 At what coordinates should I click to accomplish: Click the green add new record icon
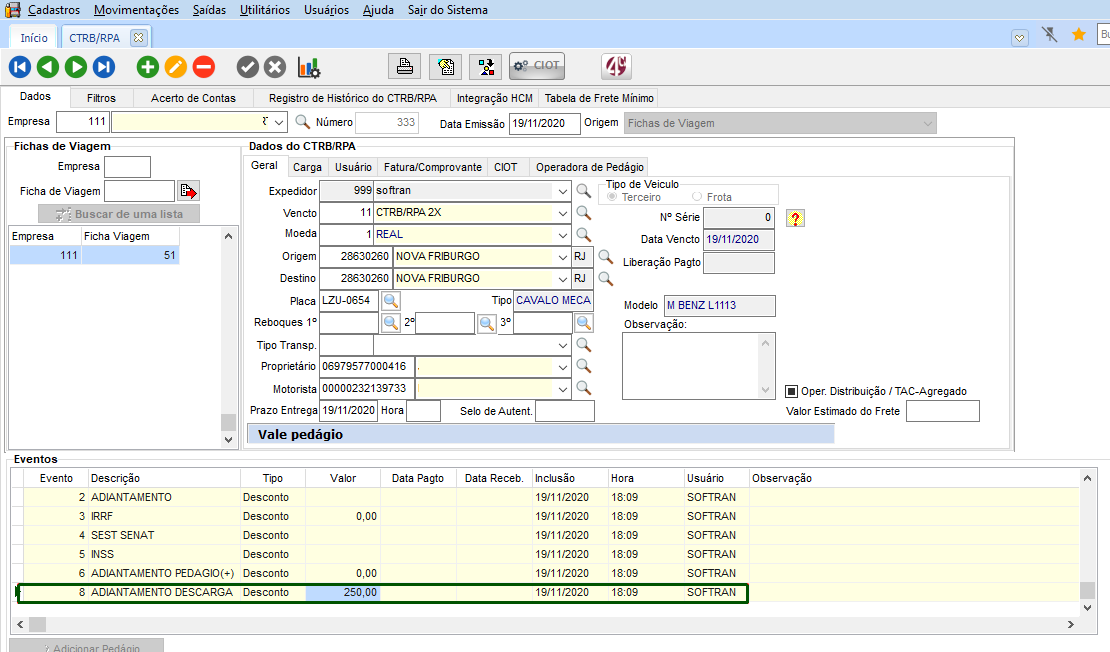tap(148, 67)
